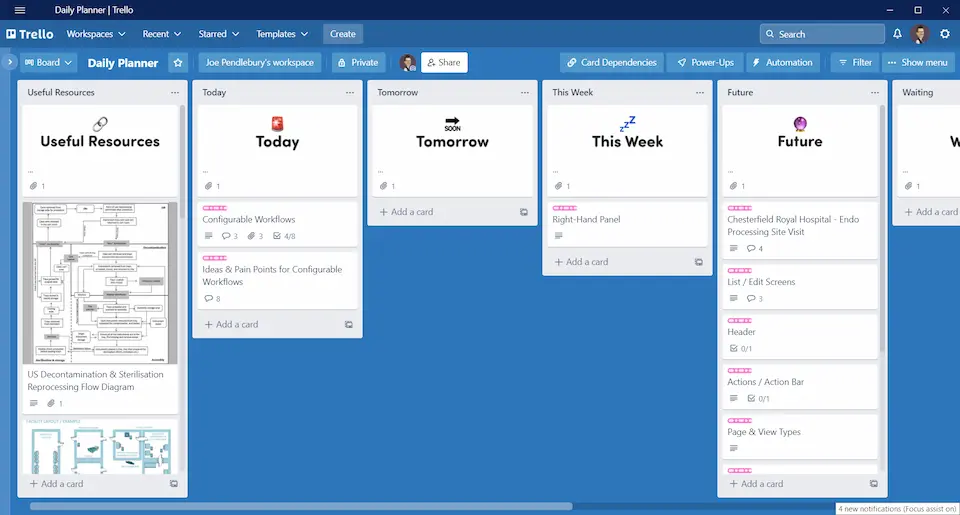960x515 pixels.
Task: Open the Header card in Future
Action: (800, 336)
